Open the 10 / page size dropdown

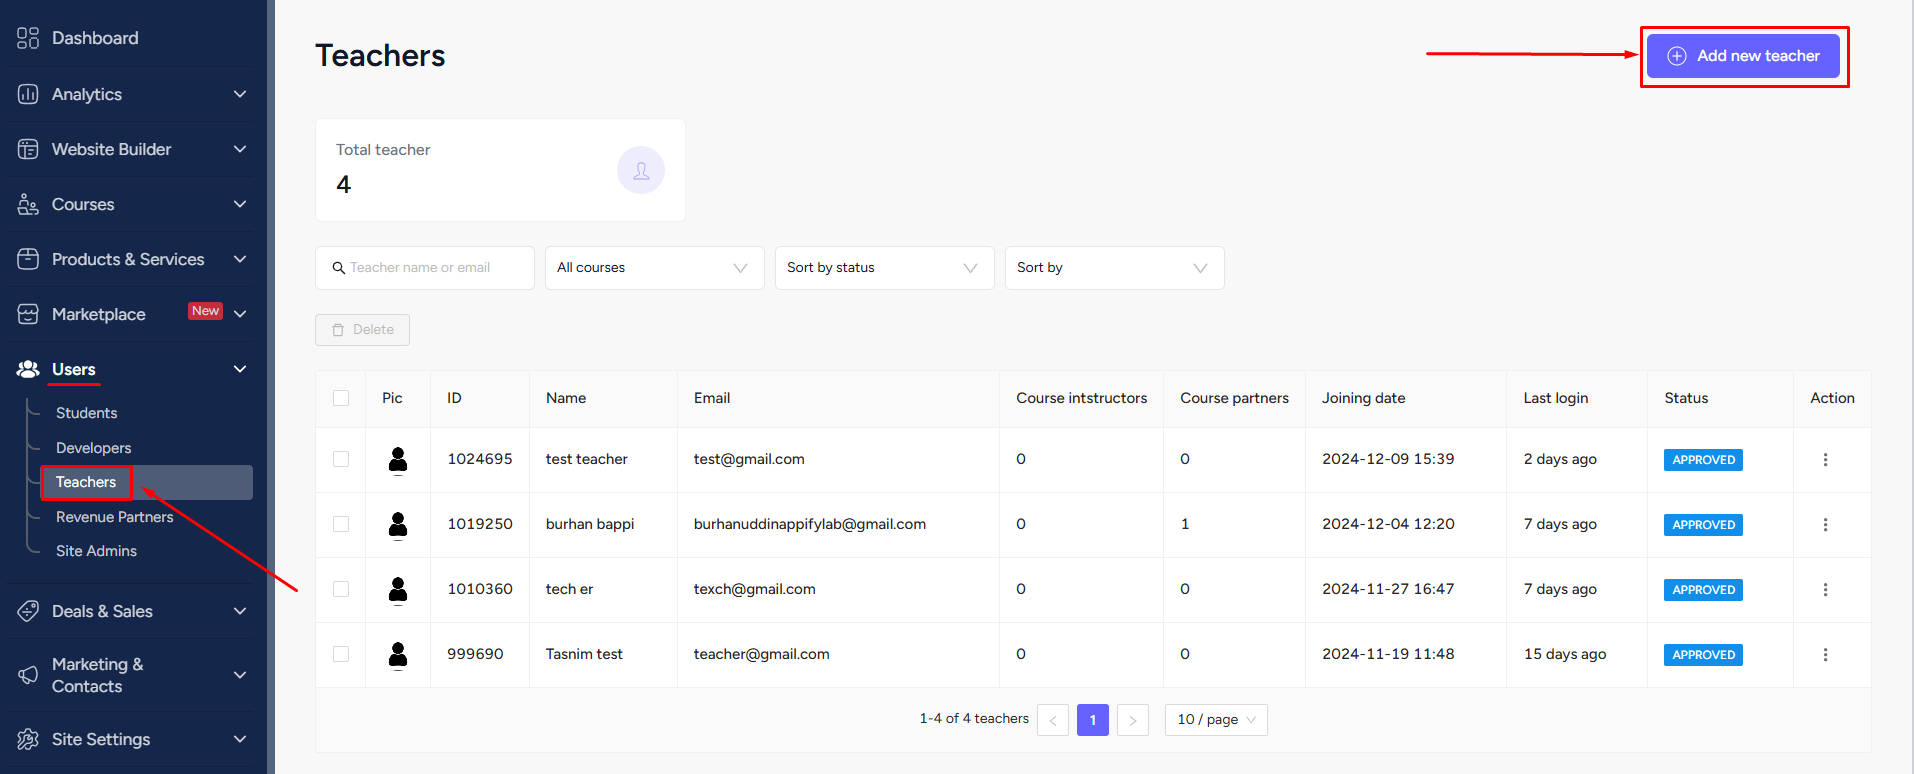tap(1216, 720)
